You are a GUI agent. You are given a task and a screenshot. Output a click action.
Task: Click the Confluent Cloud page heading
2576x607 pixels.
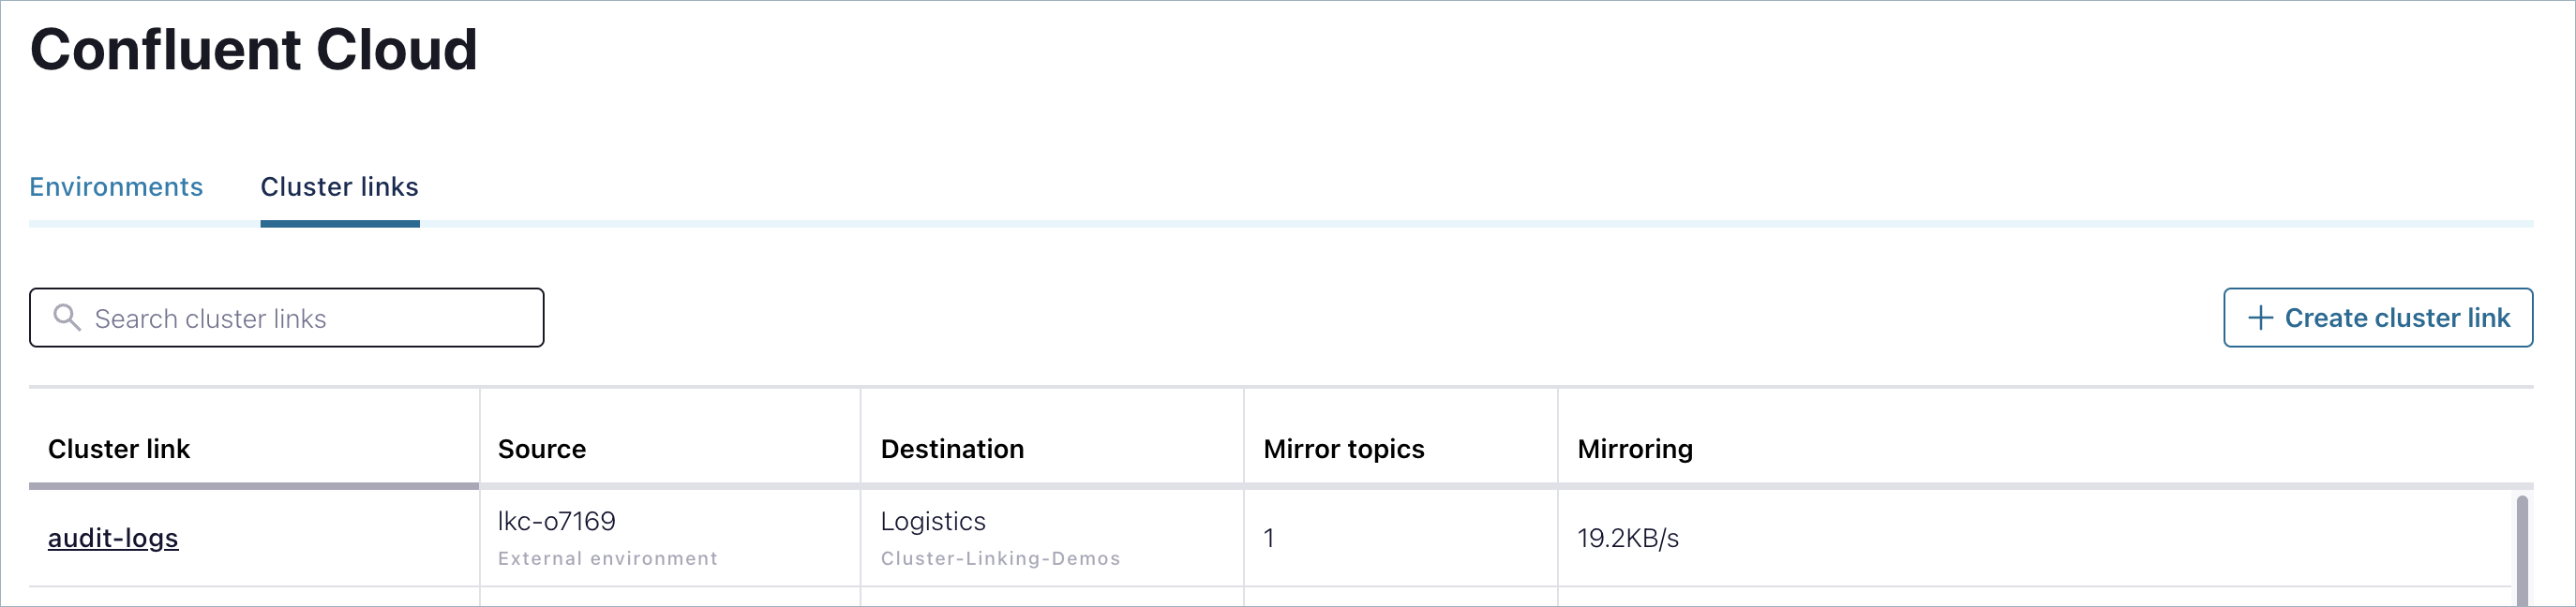tap(254, 48)
